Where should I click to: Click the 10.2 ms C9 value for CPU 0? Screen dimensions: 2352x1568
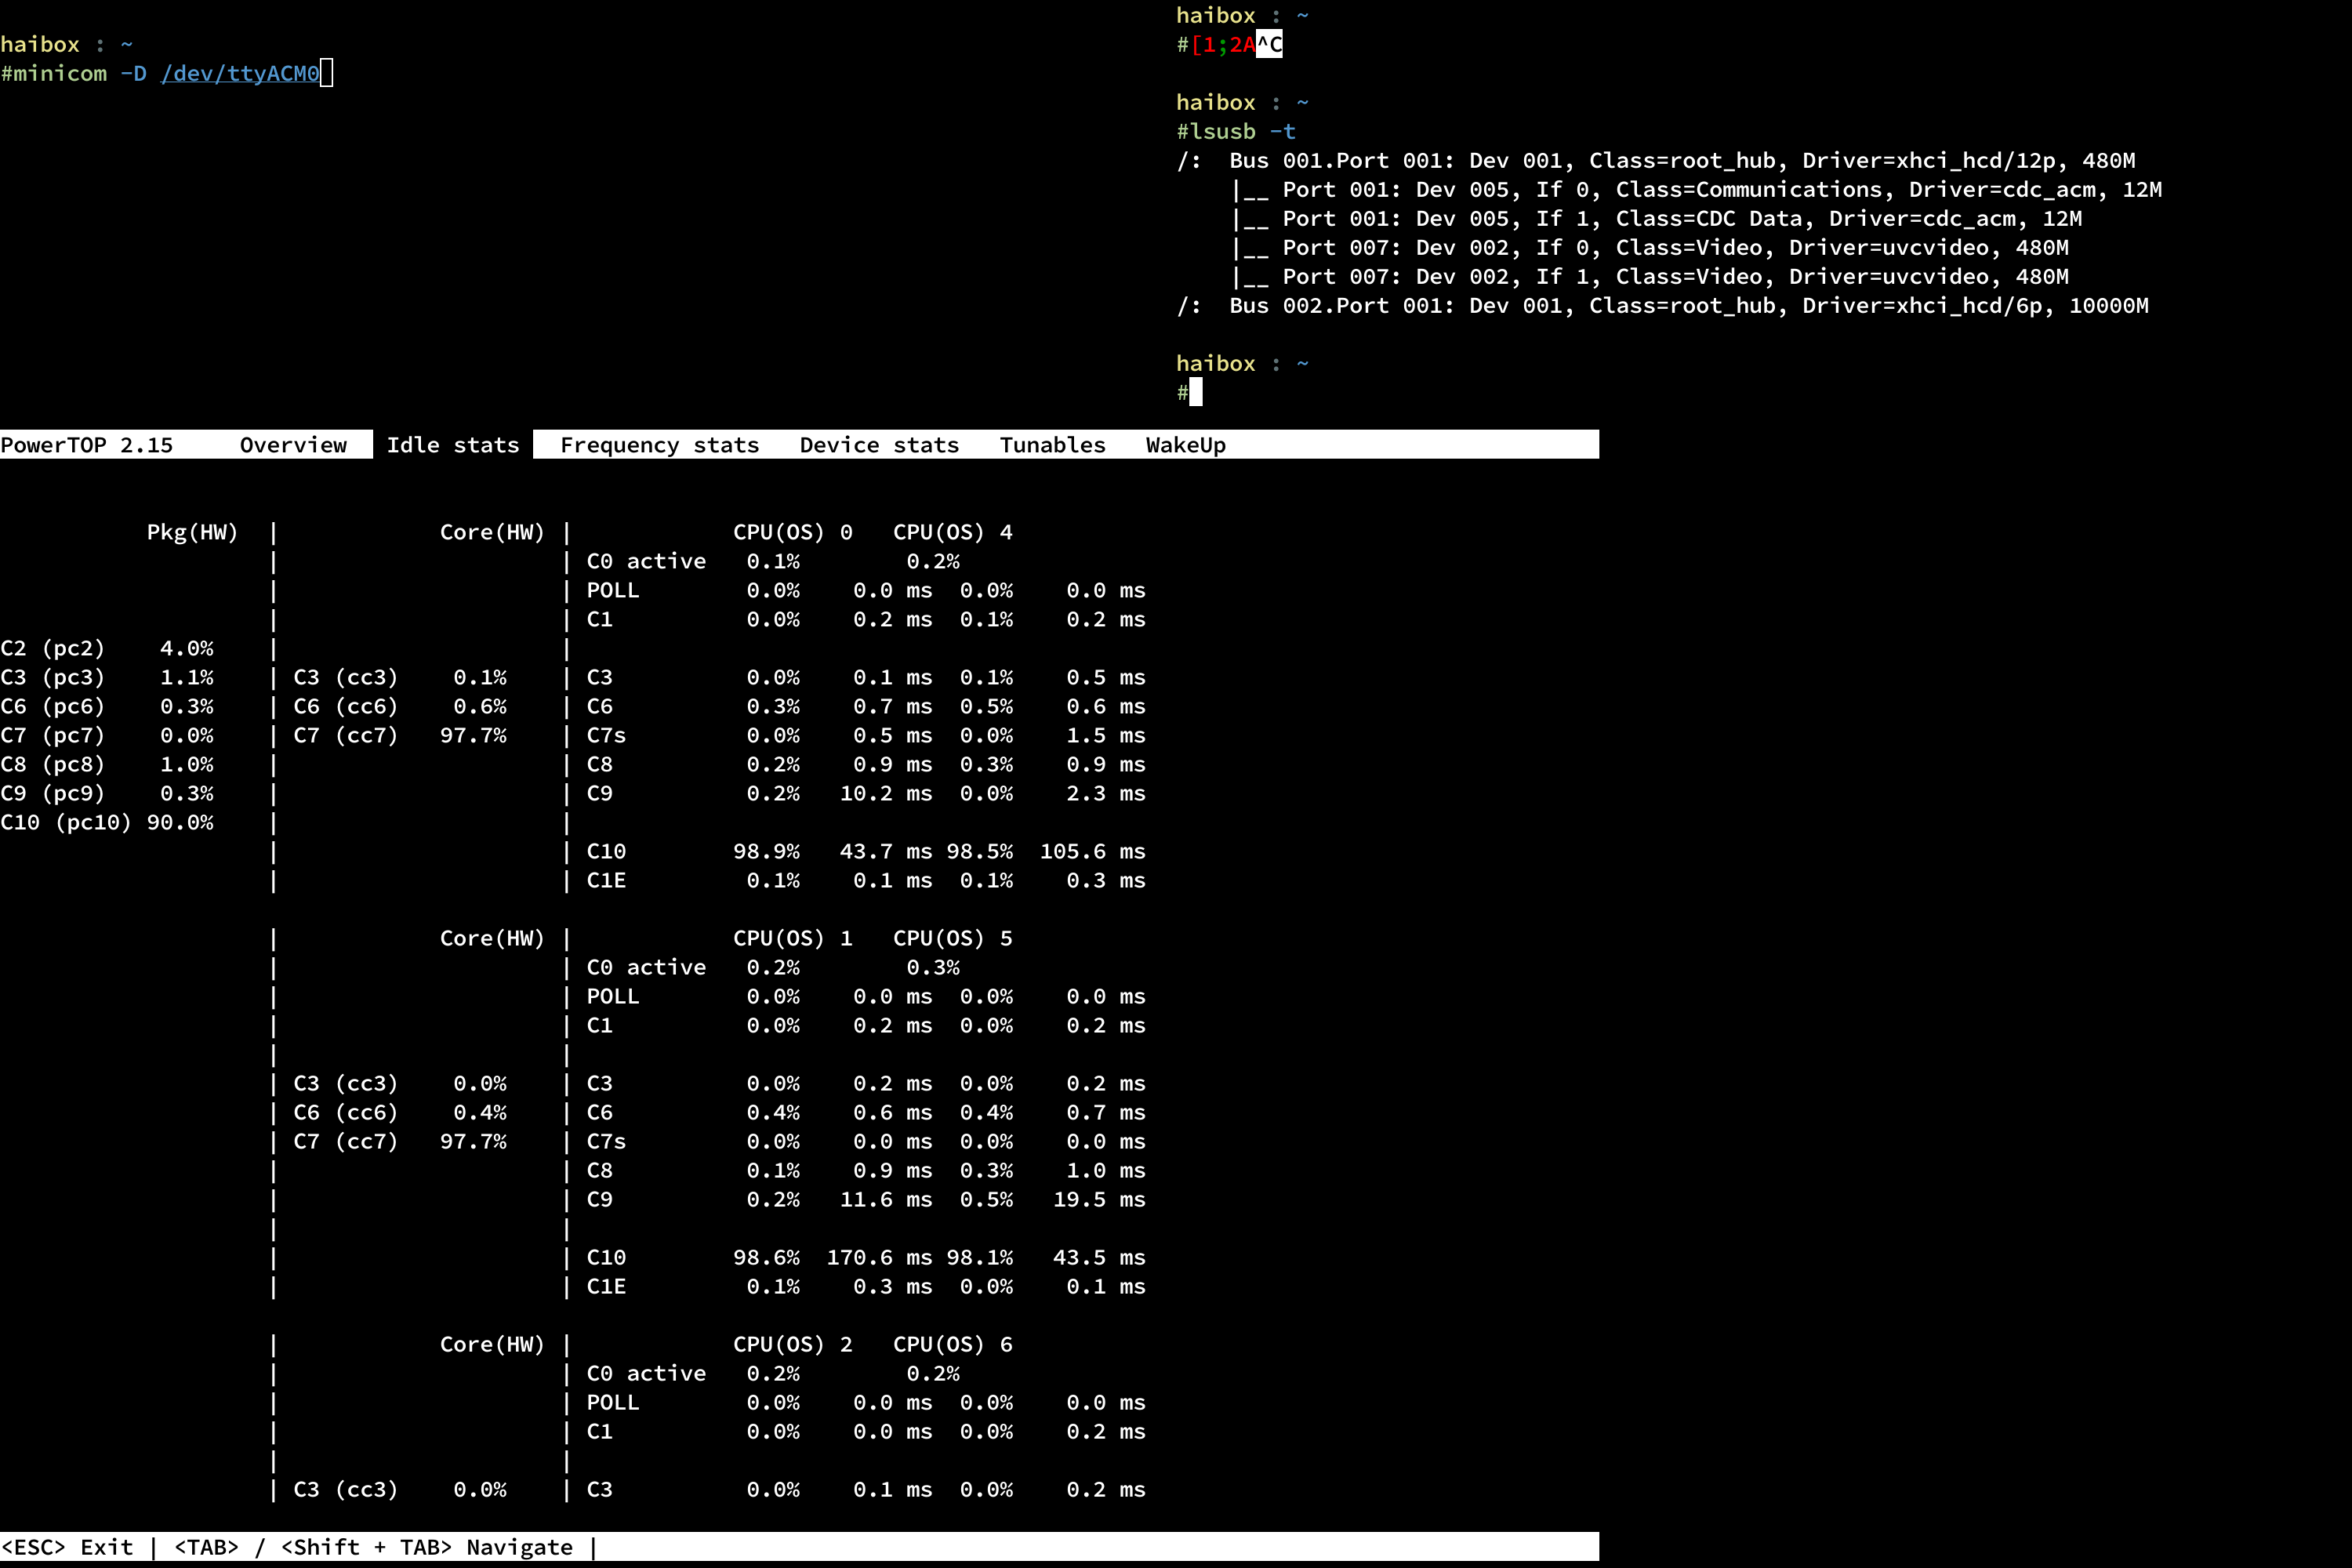point(886,793)
